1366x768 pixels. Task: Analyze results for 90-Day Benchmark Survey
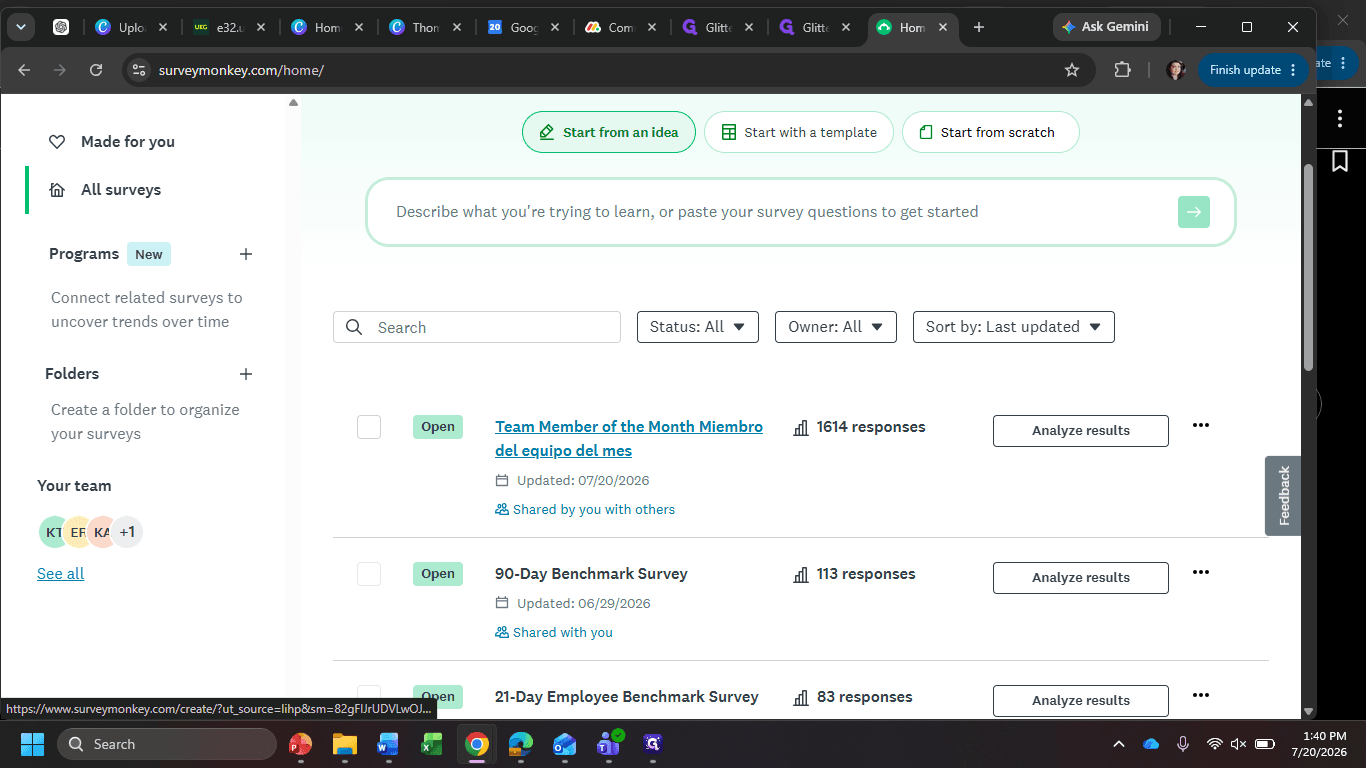pos(1081,578)
